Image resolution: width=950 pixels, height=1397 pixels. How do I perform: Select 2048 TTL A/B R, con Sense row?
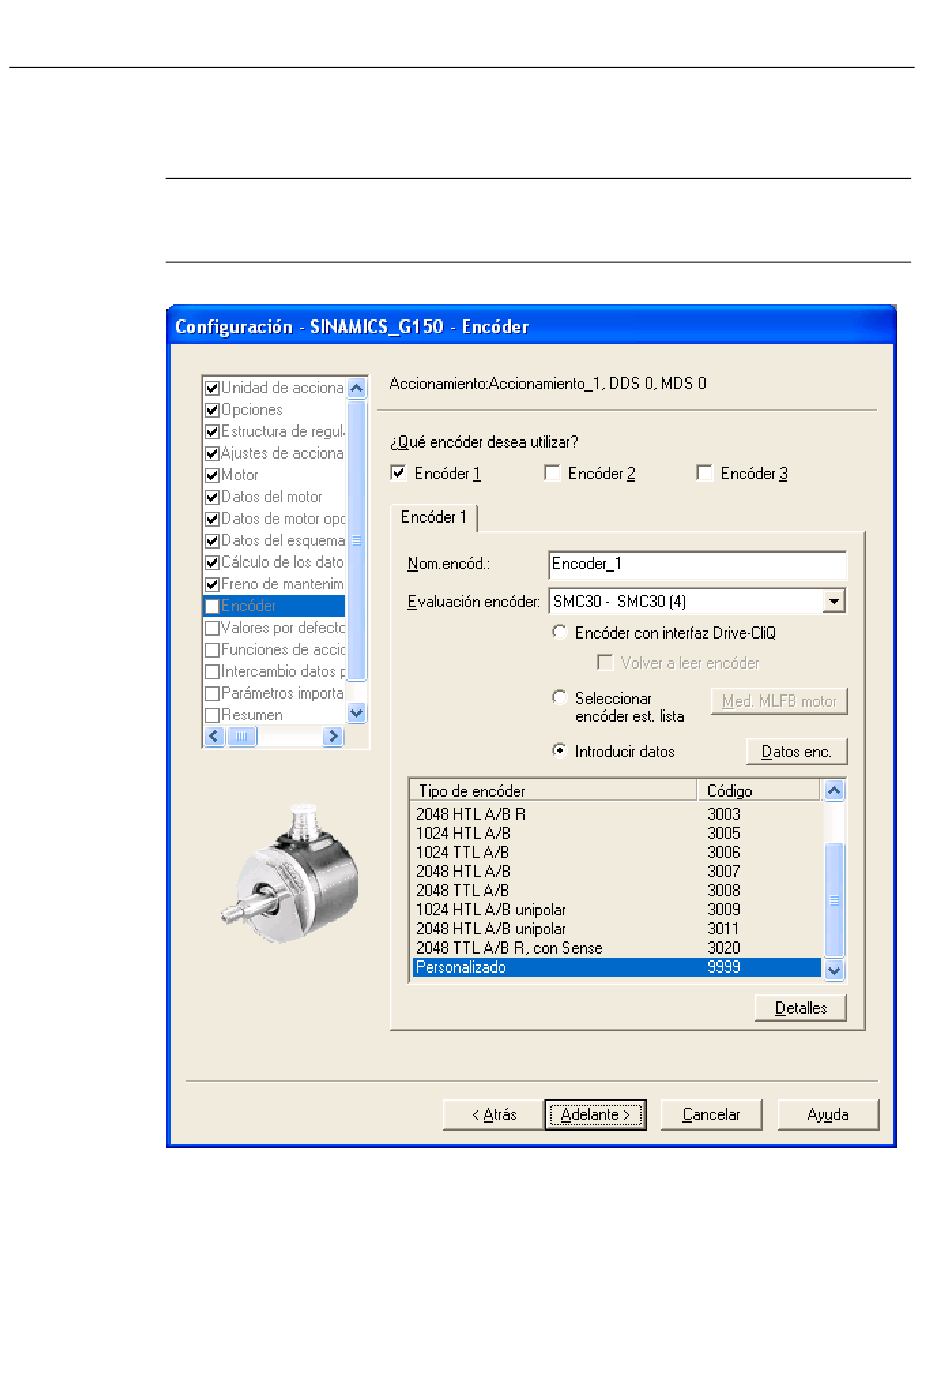(x=616, y=947)
